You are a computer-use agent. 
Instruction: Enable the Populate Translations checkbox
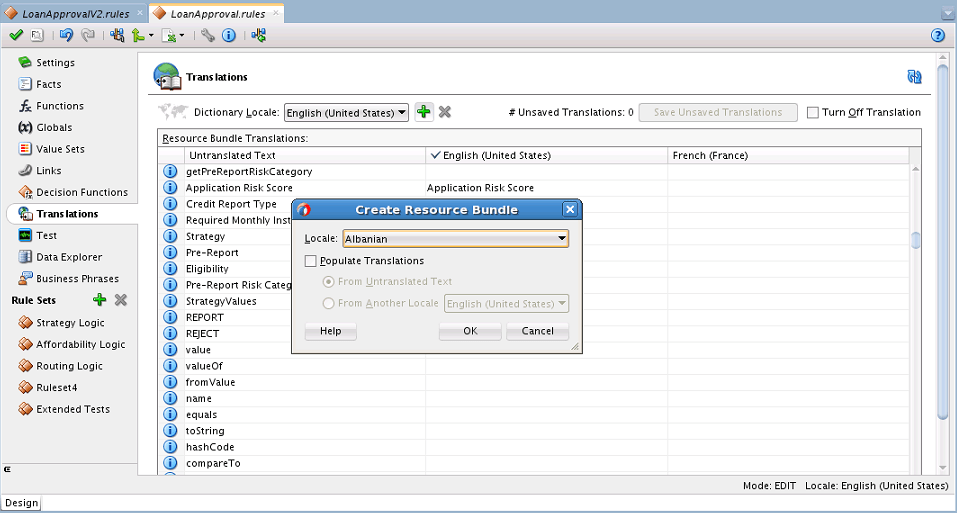coord(311,261)
